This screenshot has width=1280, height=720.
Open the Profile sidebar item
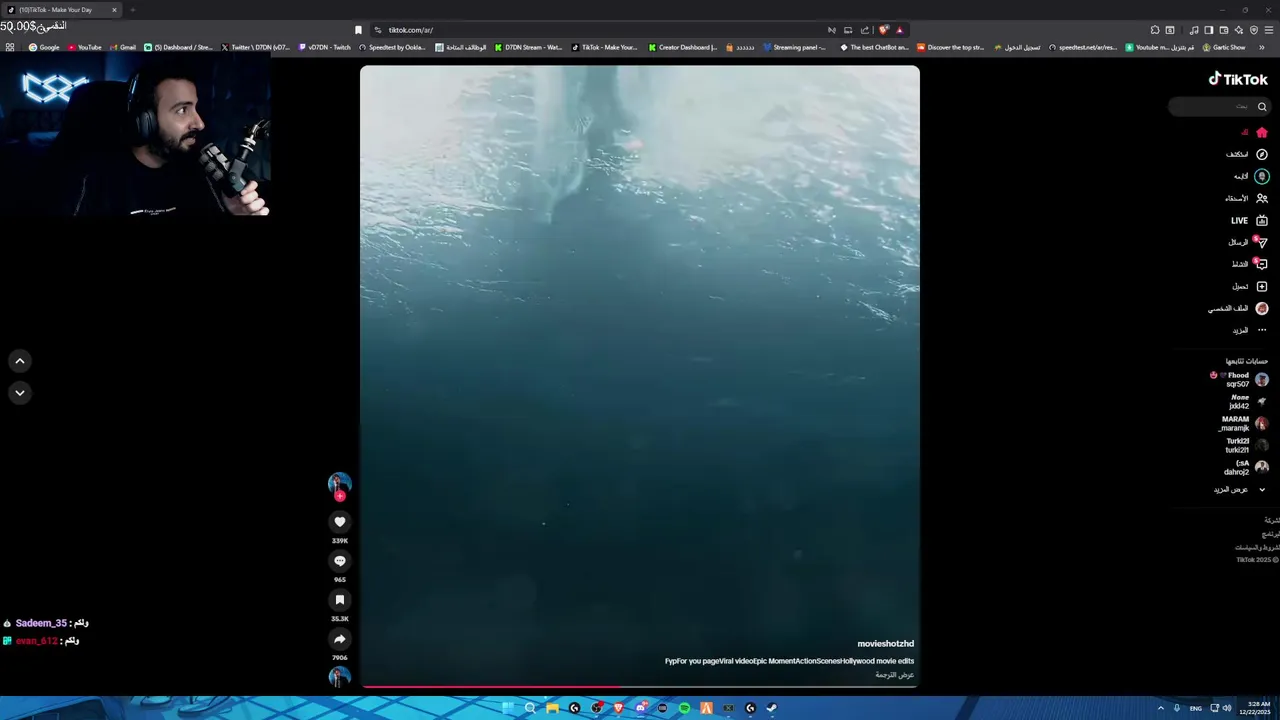(x=1238, y=308)
